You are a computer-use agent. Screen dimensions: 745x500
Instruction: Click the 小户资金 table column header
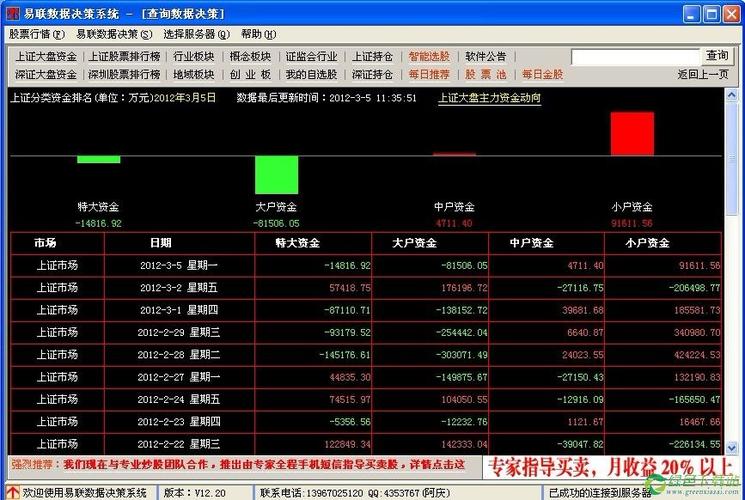tap(663, 243)
